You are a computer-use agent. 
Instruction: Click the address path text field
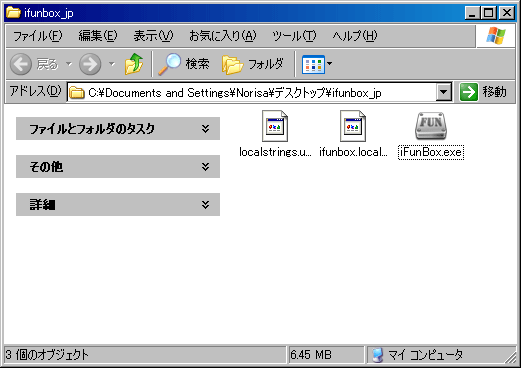[x=251, y=92]
